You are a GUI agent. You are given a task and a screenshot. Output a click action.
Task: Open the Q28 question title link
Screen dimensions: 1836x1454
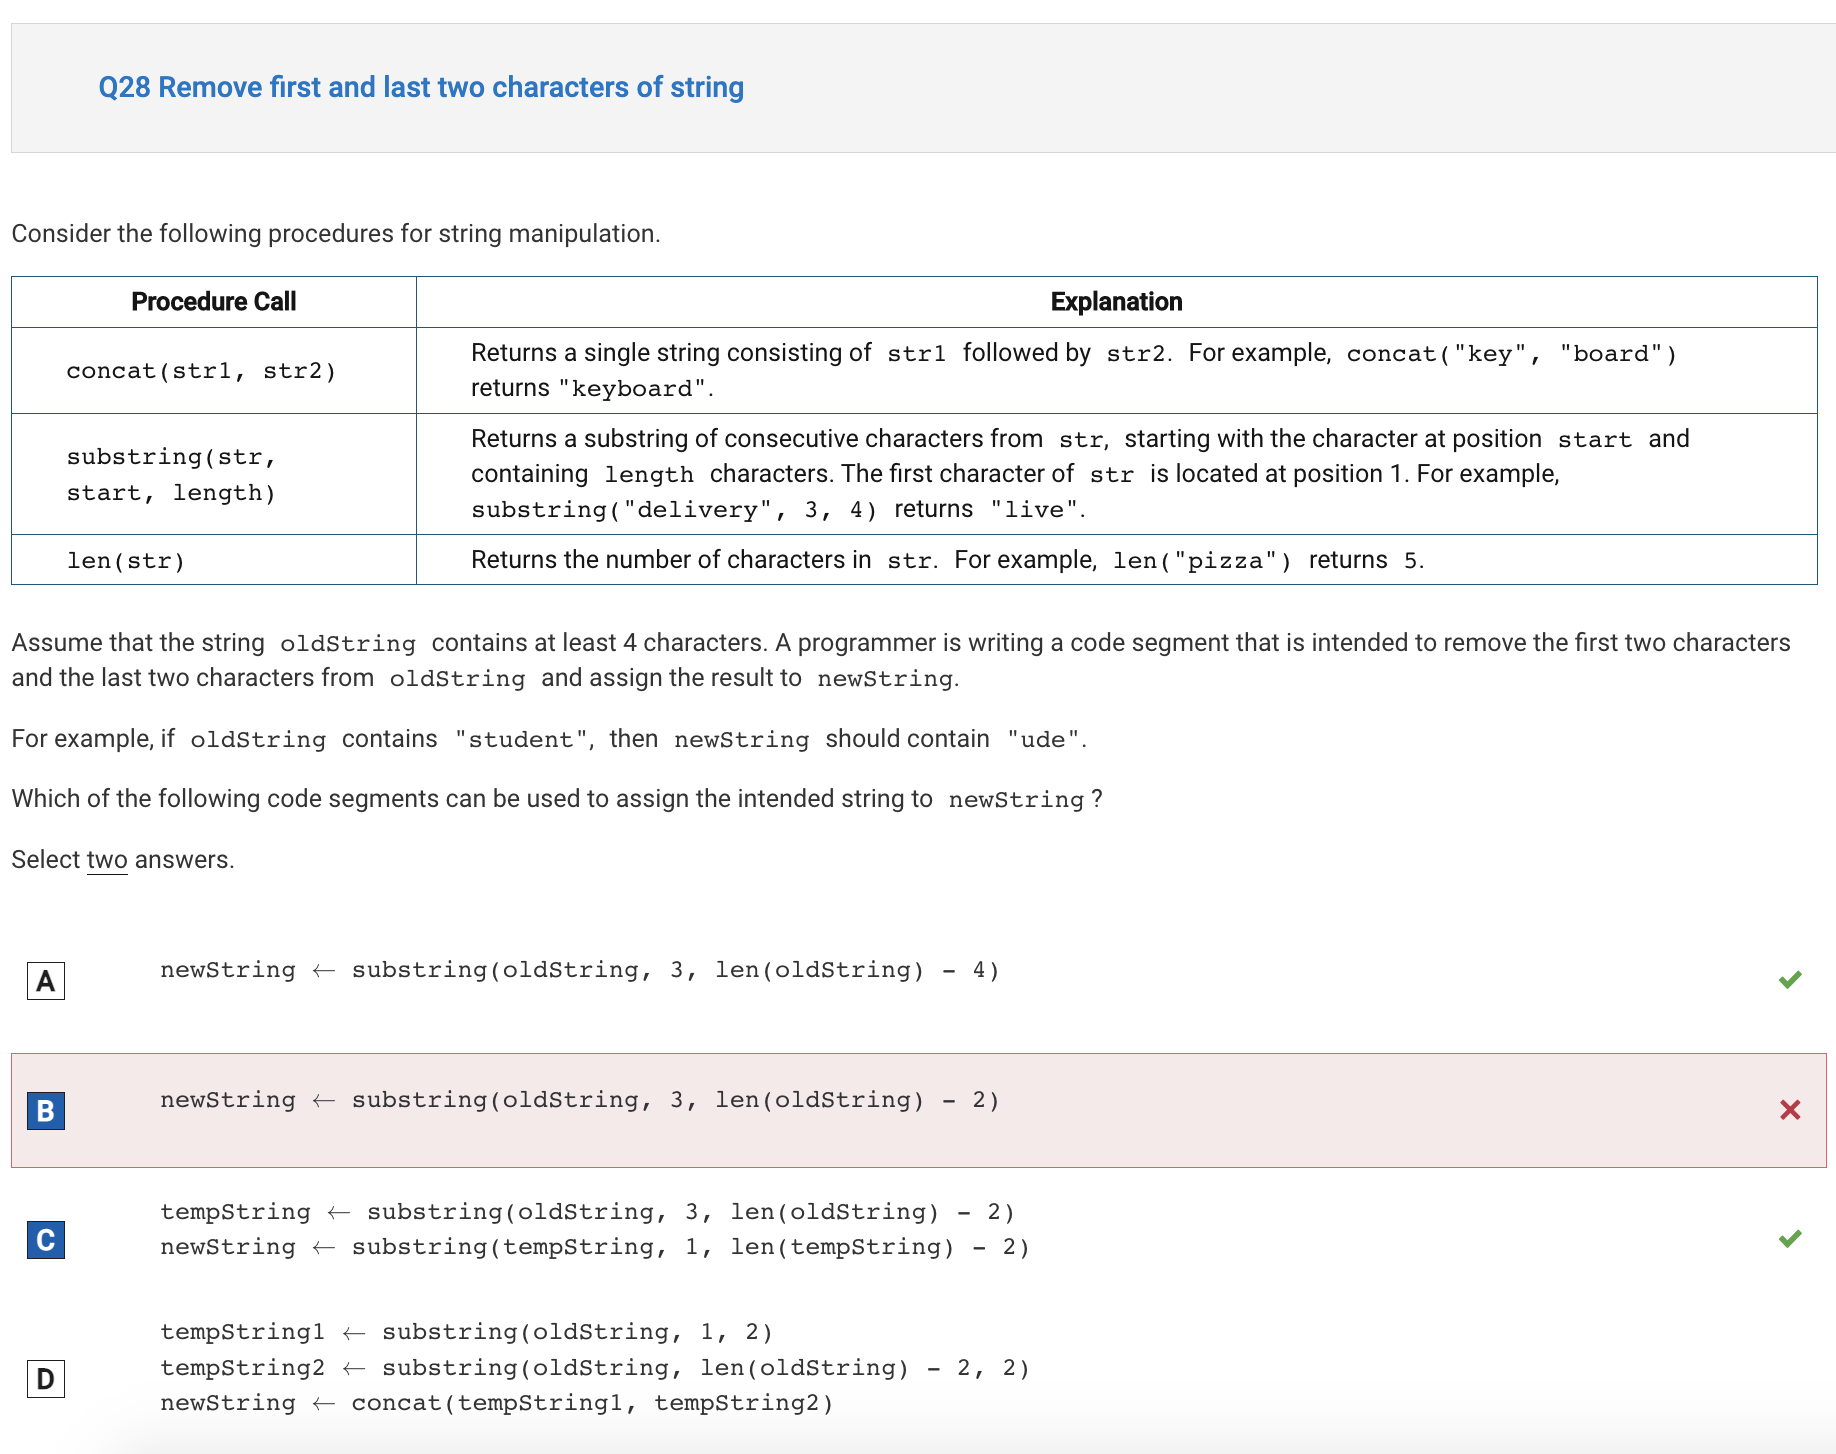tap(421, 88)
